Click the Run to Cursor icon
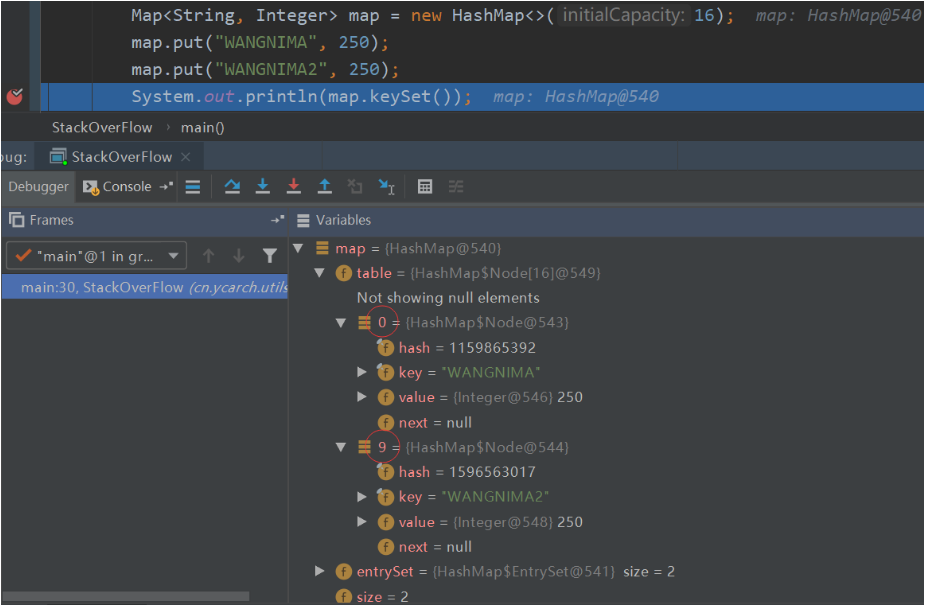Viewport: 925px width, 605px height. click(385, 186)
